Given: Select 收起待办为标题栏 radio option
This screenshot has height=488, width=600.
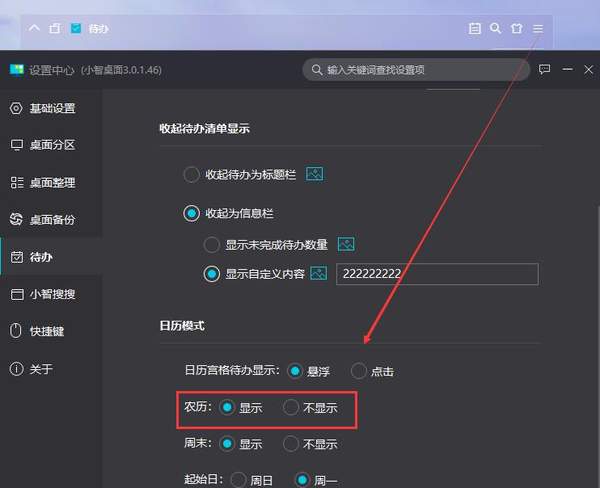Looking at the screenshot, I should 191,175.
